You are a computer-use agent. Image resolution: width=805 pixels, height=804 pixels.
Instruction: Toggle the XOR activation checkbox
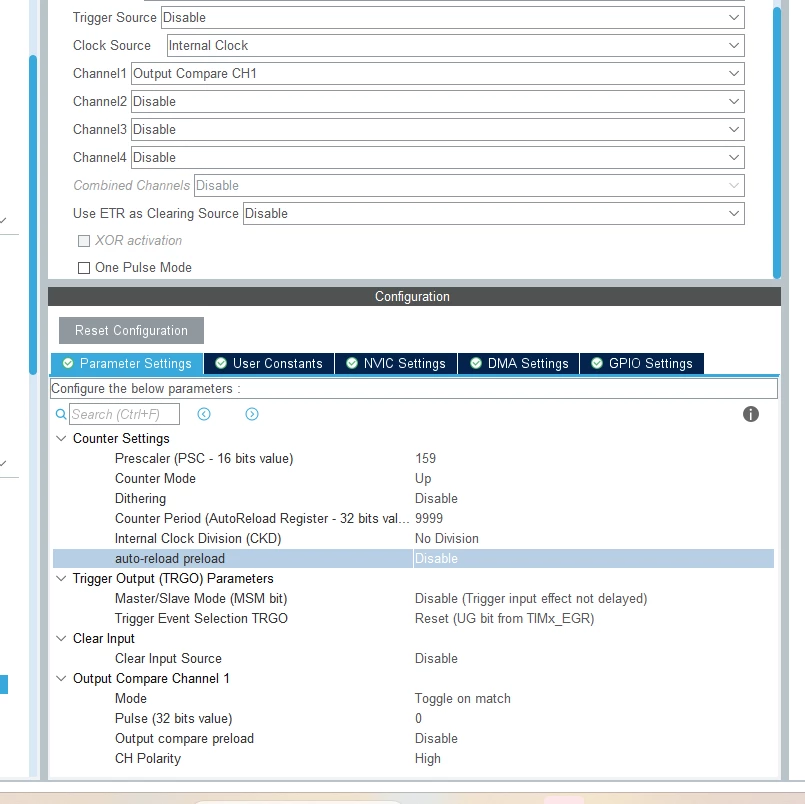pyautogui.click(x=84, y=241)
